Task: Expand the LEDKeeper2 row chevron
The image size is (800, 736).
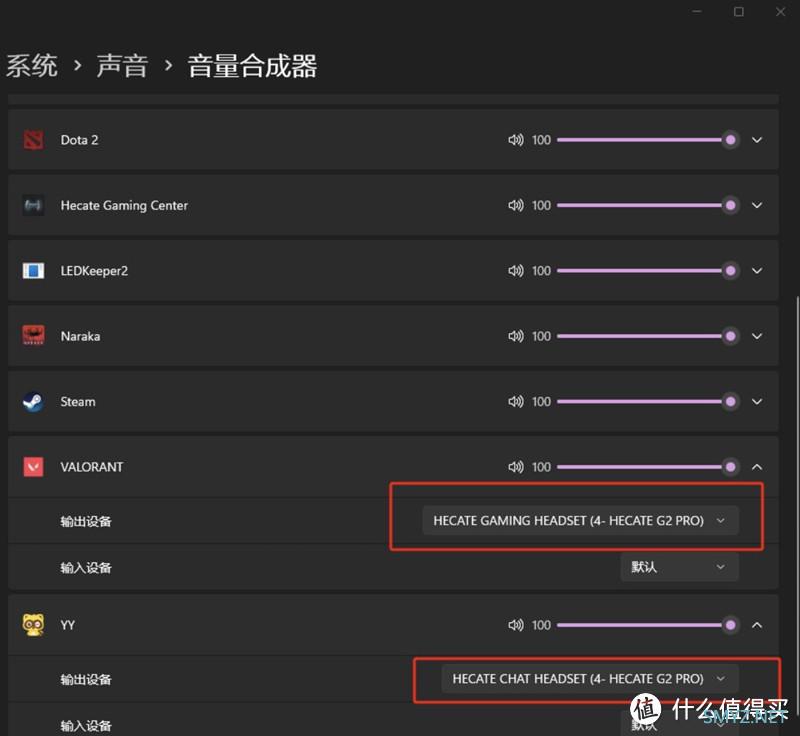Action: pyautogui.click(x=757, y=270)
